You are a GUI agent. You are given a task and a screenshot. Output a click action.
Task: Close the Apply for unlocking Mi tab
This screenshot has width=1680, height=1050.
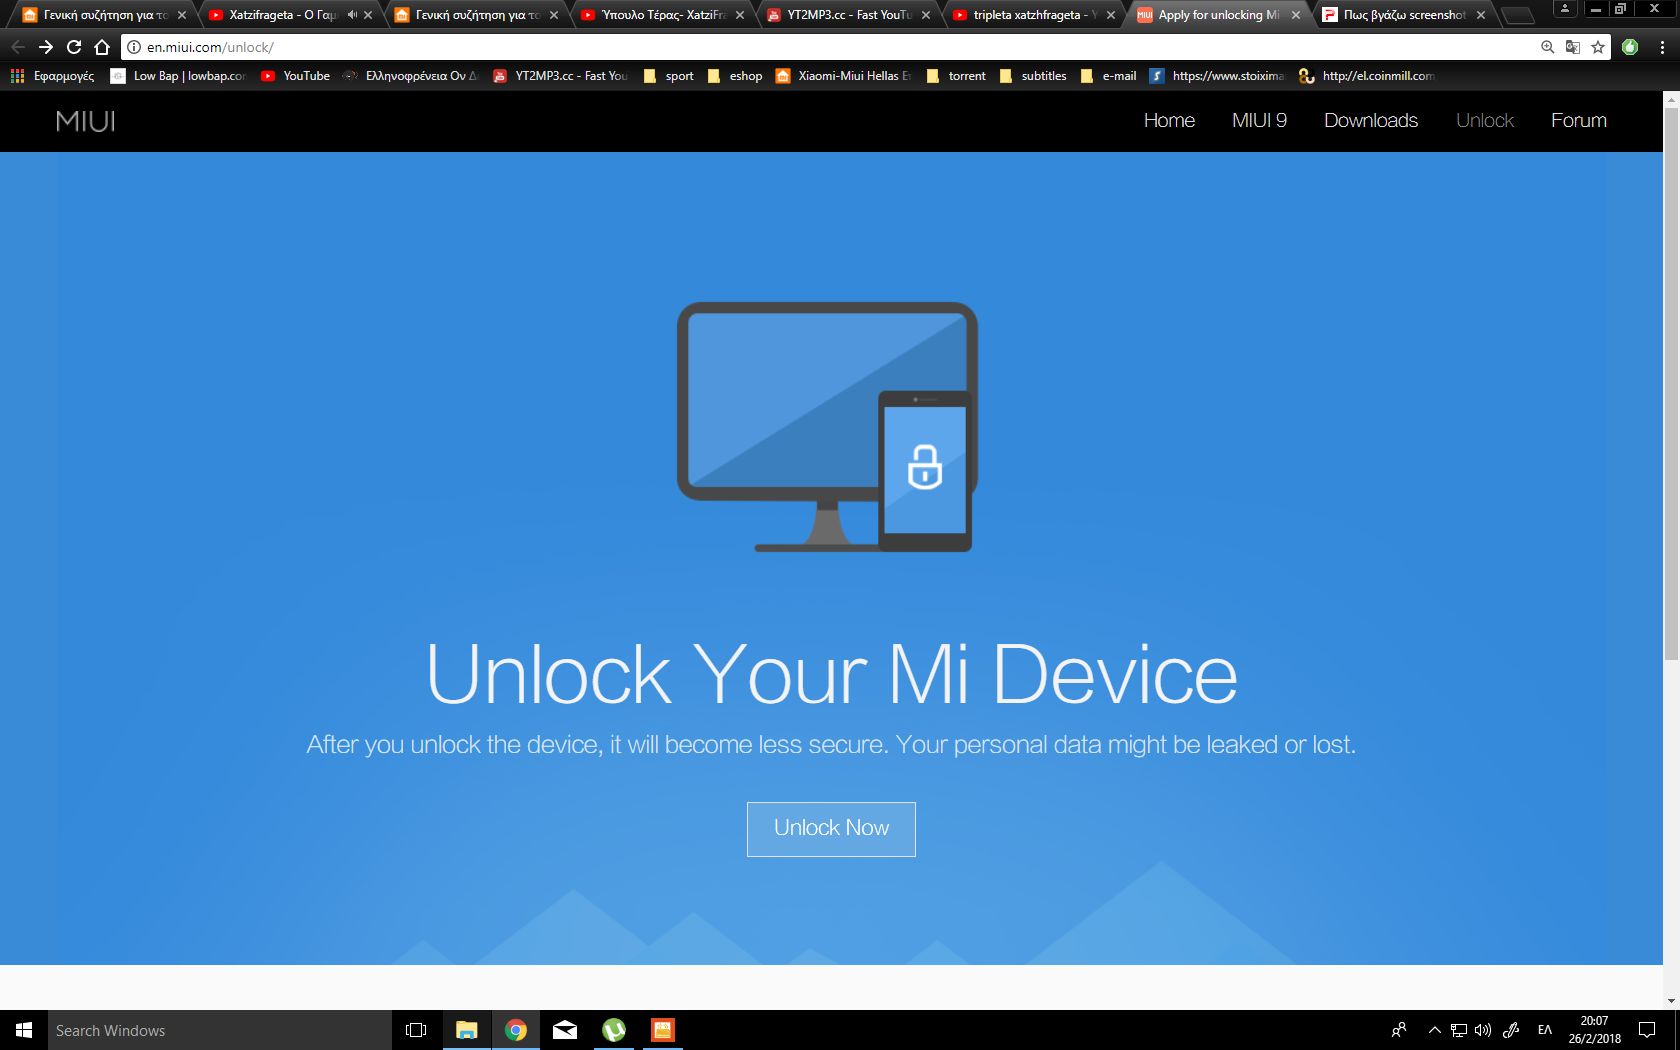1296,15
